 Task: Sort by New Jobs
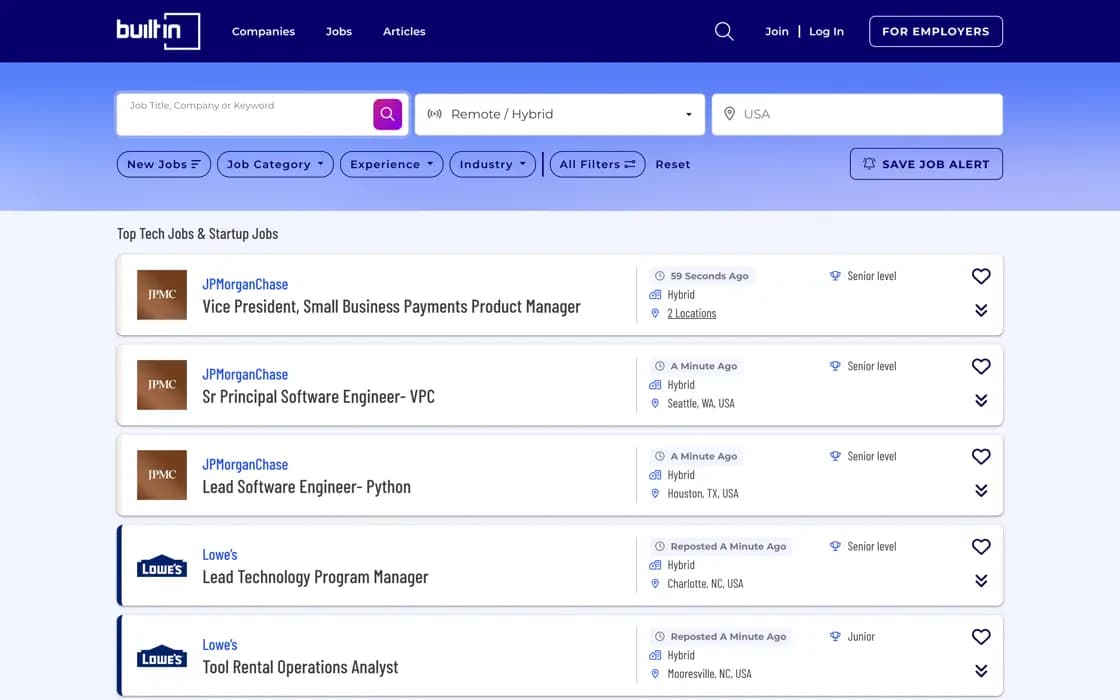click(x=164, y=164)
